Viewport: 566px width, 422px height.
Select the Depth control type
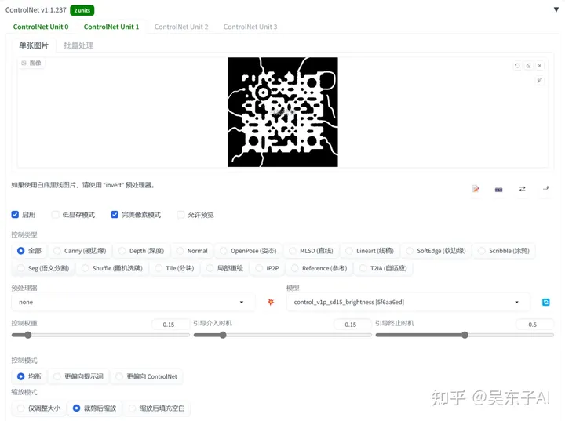point(142,251)
